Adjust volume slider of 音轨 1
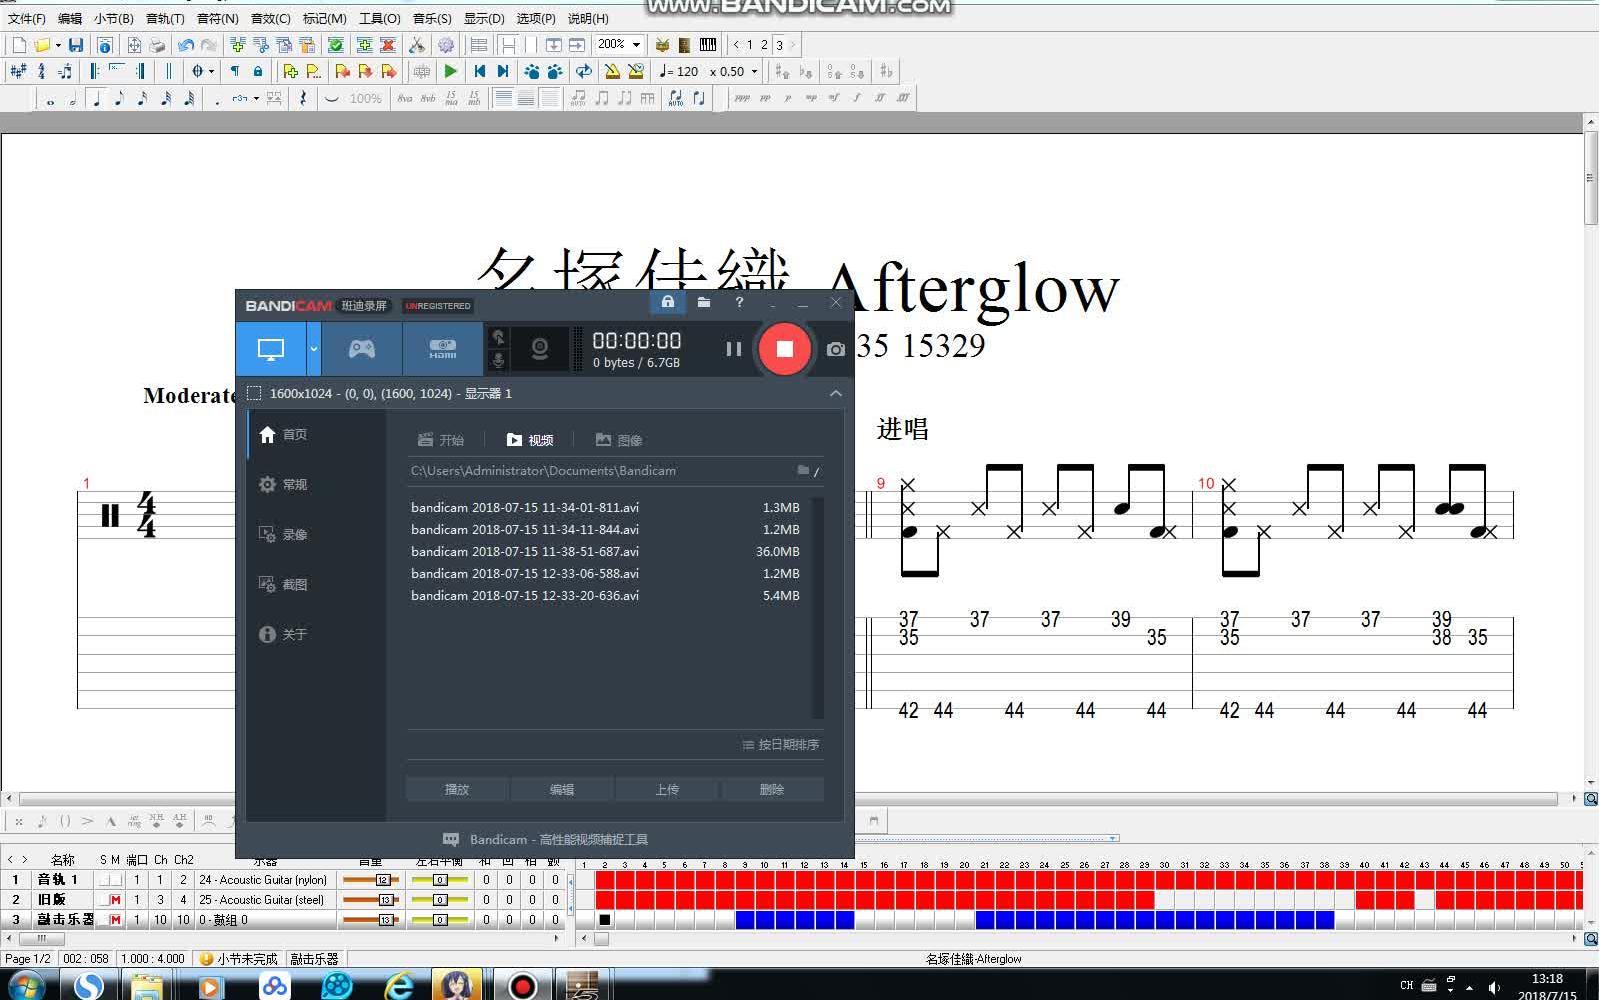 371,880
